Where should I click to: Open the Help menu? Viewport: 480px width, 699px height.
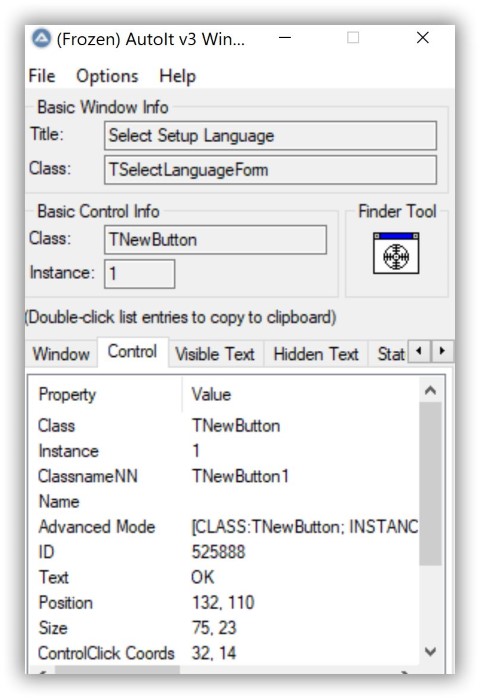pyautogui.click(x=177, y=76)
